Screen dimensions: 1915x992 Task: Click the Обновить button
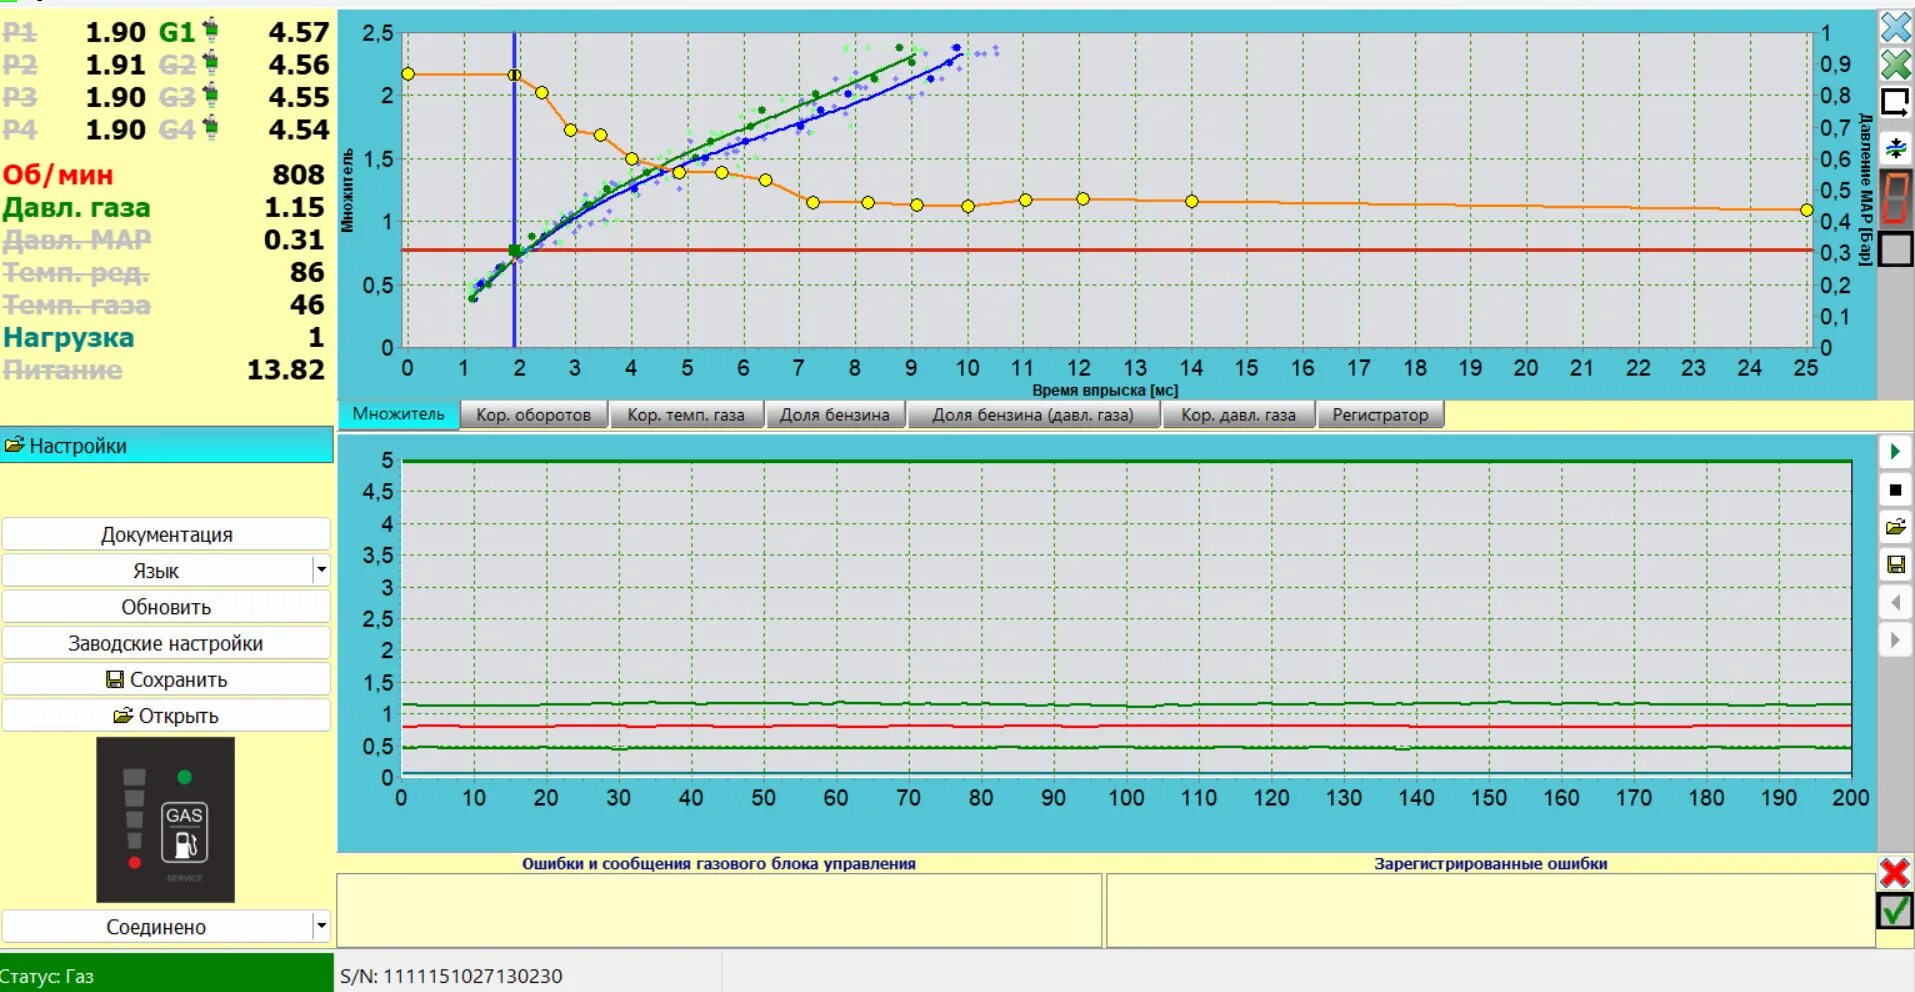[166, 607]
